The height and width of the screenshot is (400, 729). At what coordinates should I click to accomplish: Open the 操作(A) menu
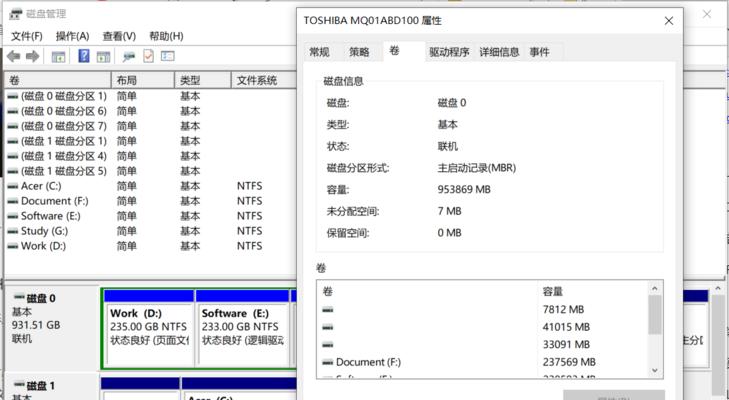72,36
